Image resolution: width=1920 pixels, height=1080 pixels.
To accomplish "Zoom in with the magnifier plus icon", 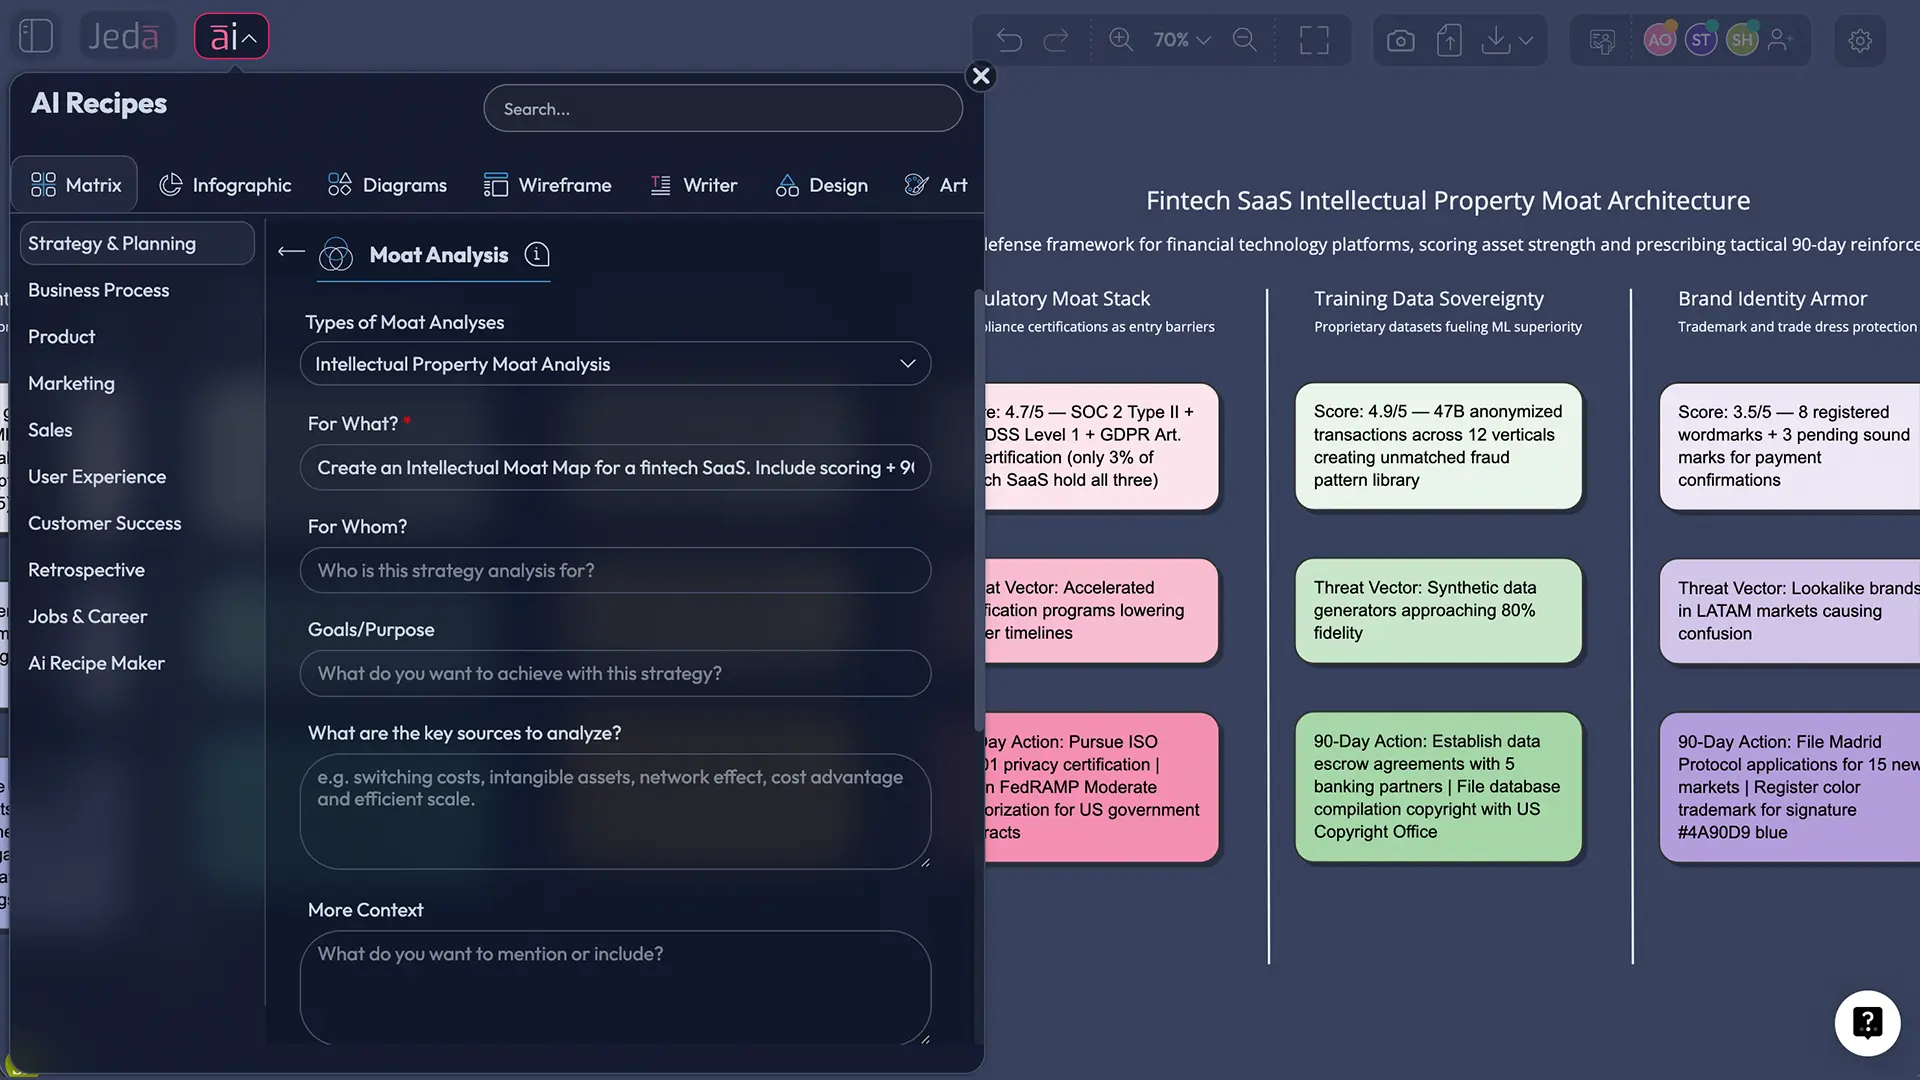I will pyautogui.click(x=1121, y=40).
